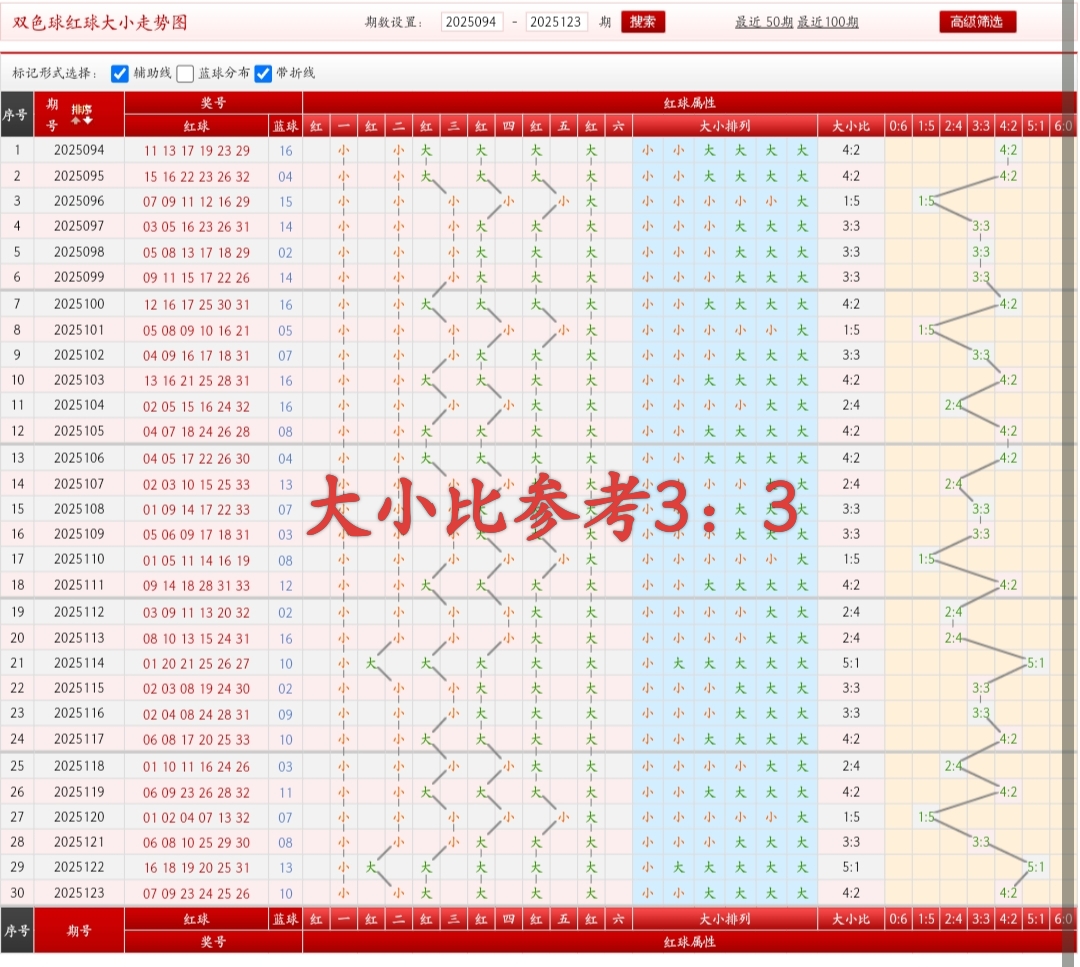
Task: Click the 5:1 trend marker in row 2025114
Action: click(1036, 663)
